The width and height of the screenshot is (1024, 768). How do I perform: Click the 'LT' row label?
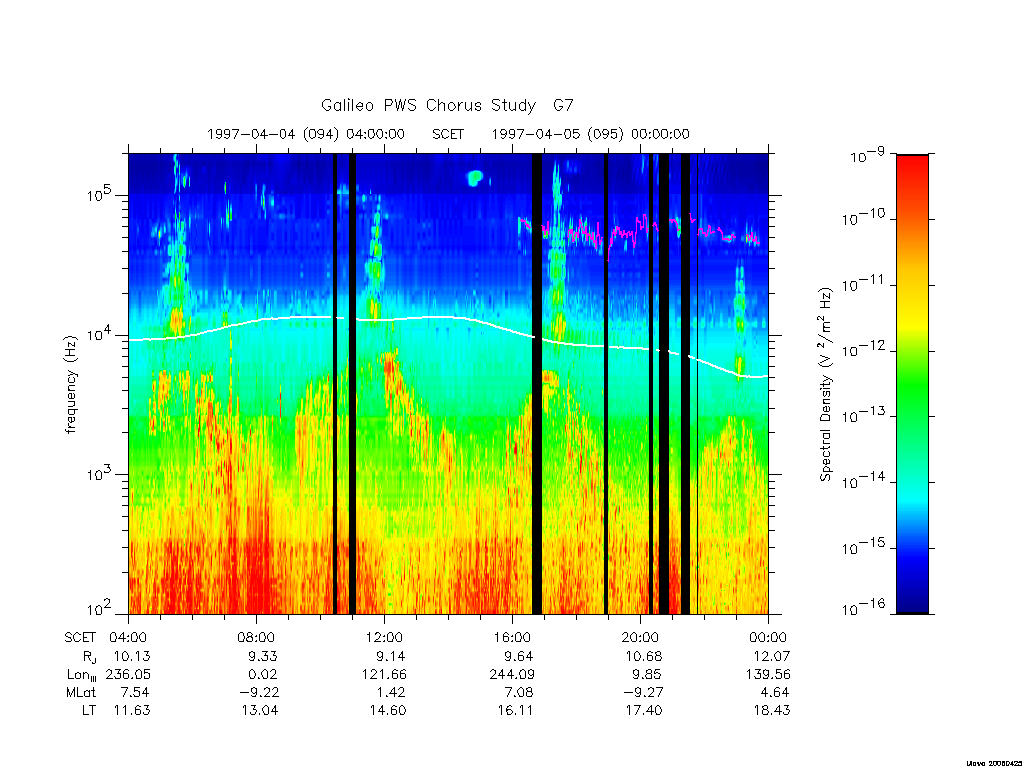pos(89,710)
